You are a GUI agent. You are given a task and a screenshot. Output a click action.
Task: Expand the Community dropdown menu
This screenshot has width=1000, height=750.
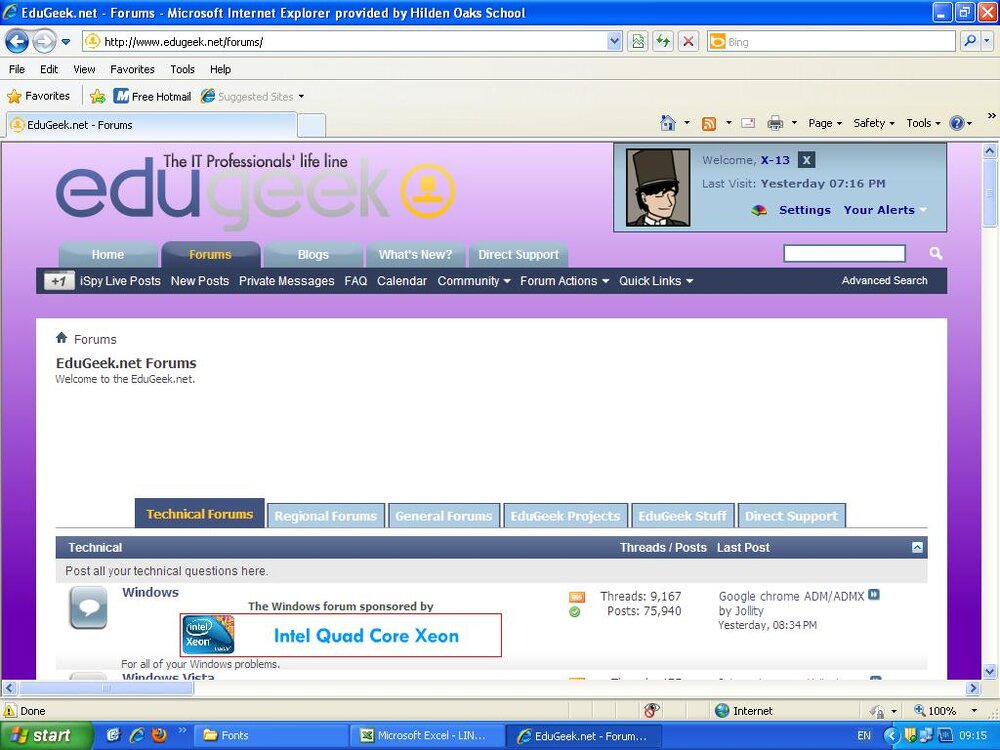pos(473,281)
